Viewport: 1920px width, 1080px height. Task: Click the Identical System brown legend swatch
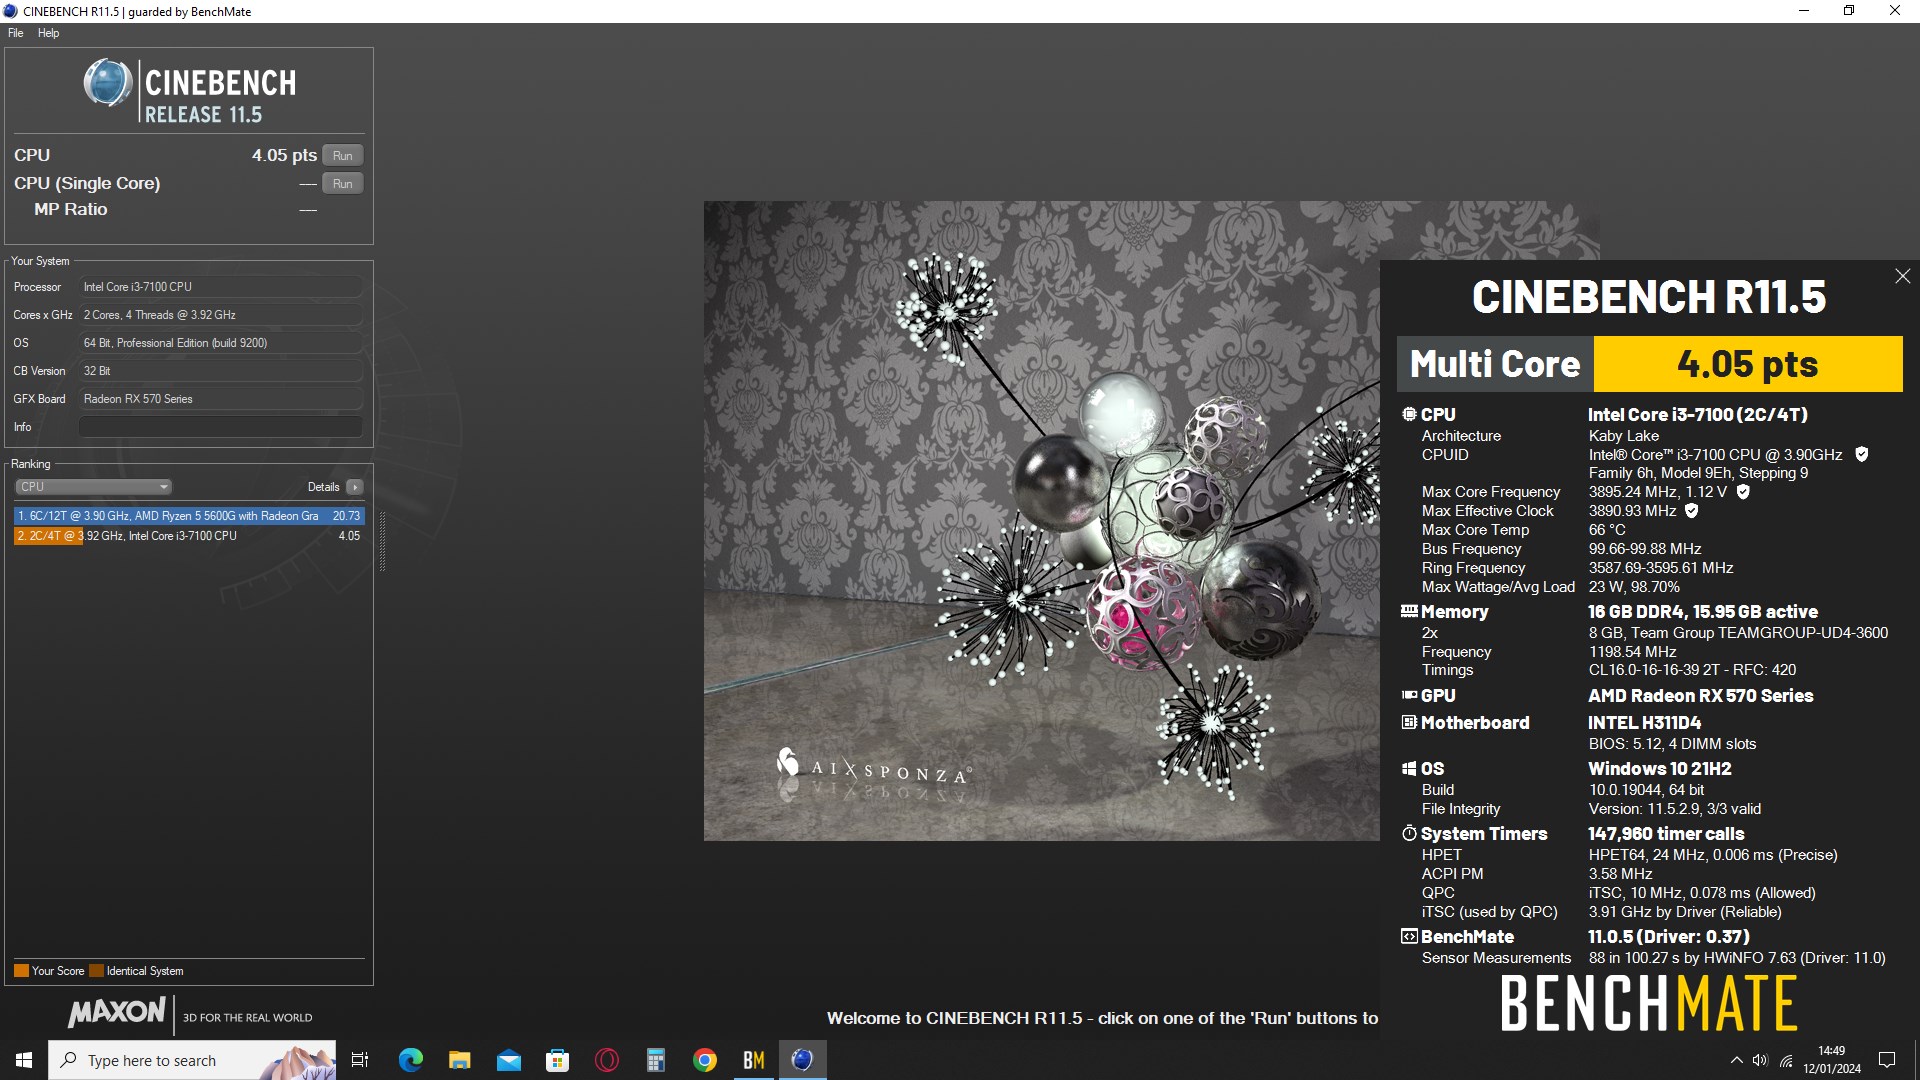coord(96,971)
